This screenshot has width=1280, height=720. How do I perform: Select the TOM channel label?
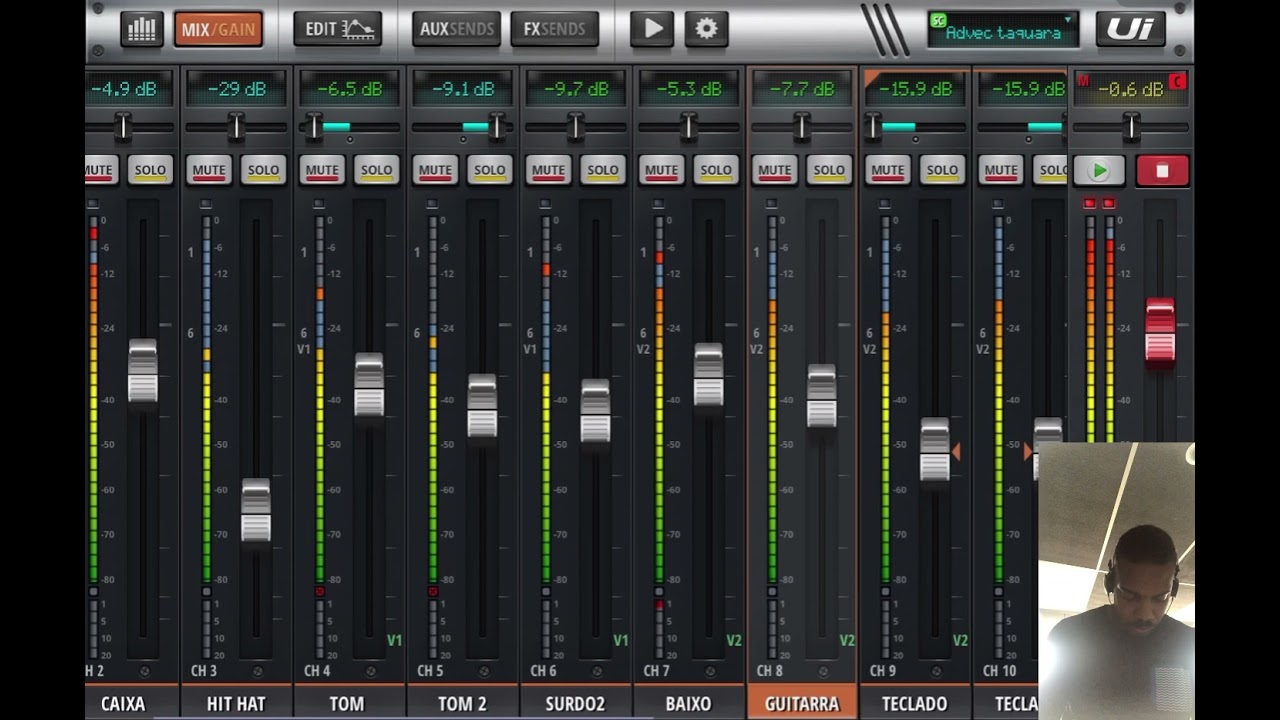[x=349, y=703]
